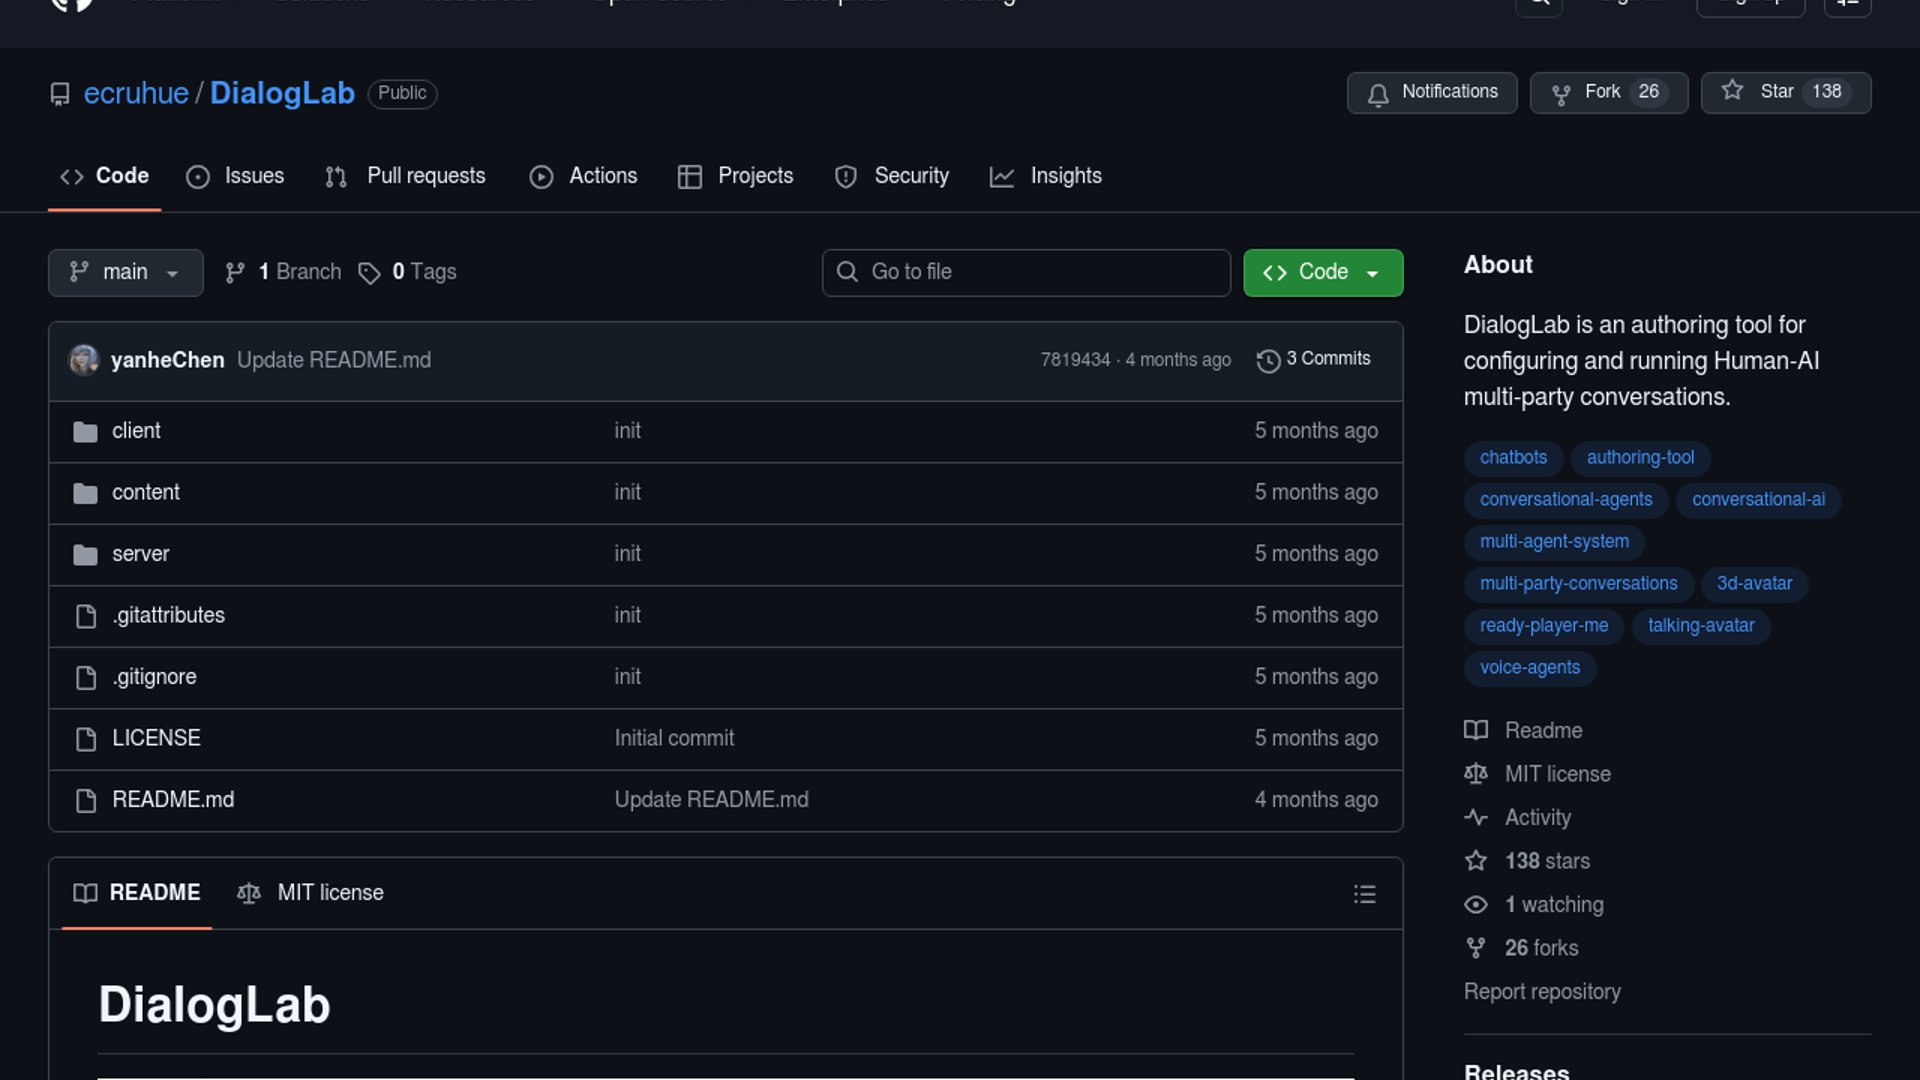Viewport: 1920px width, 1080px height.
Task: Click the Report repository link
Action: coord(1541,992)
